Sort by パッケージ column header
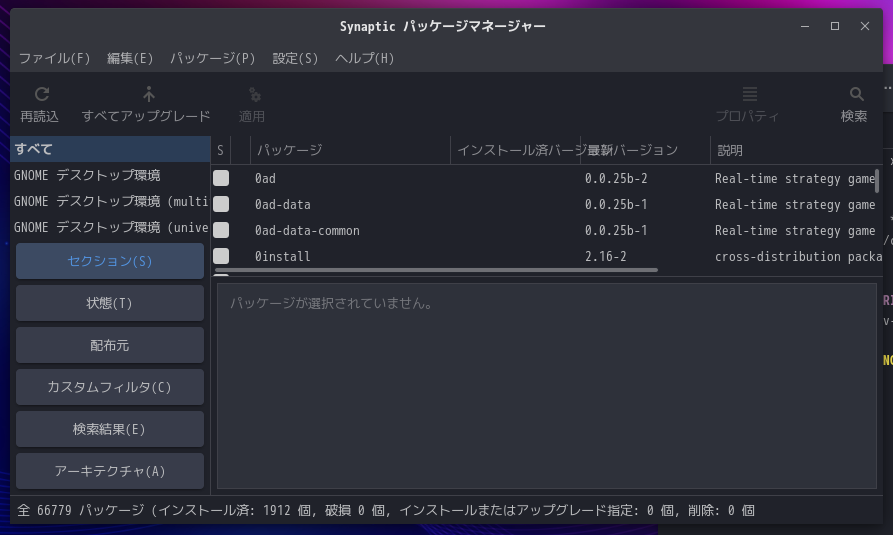 350,150
